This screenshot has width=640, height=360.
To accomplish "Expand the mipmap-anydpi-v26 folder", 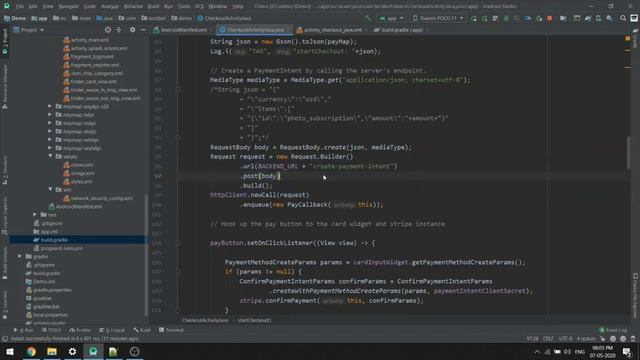I will [x=50, y=107].
